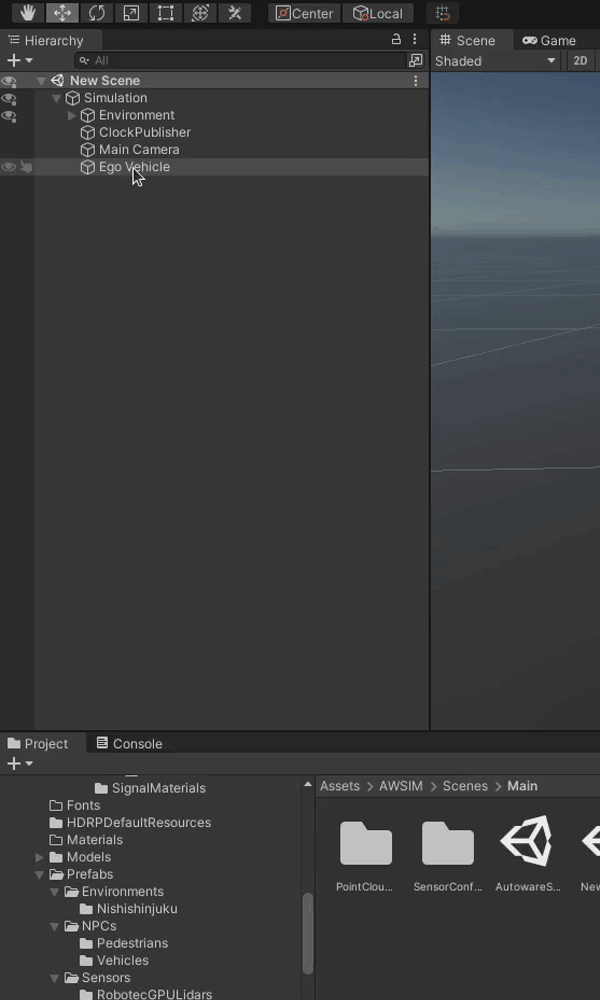Open Hierarchy create plus dropdown
600x1000 pixels.
pos(19,61)
